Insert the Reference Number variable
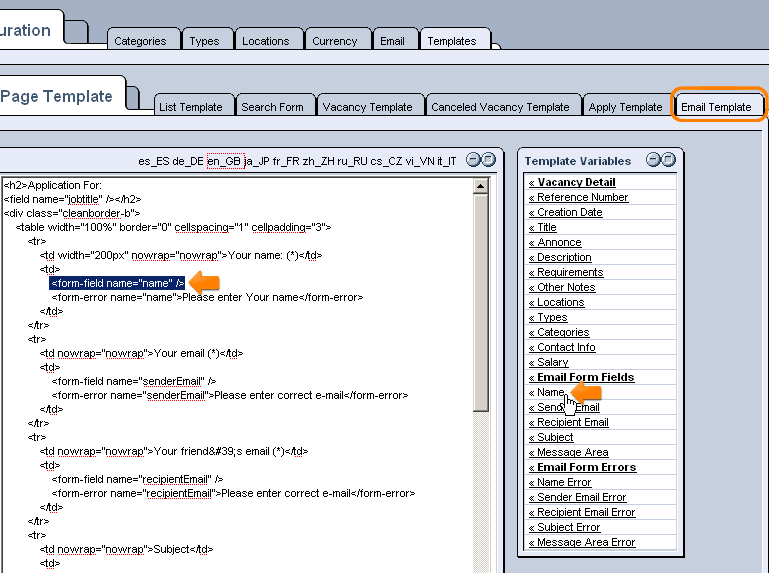This screenshot has height=573, width=769. pos(578,197)
